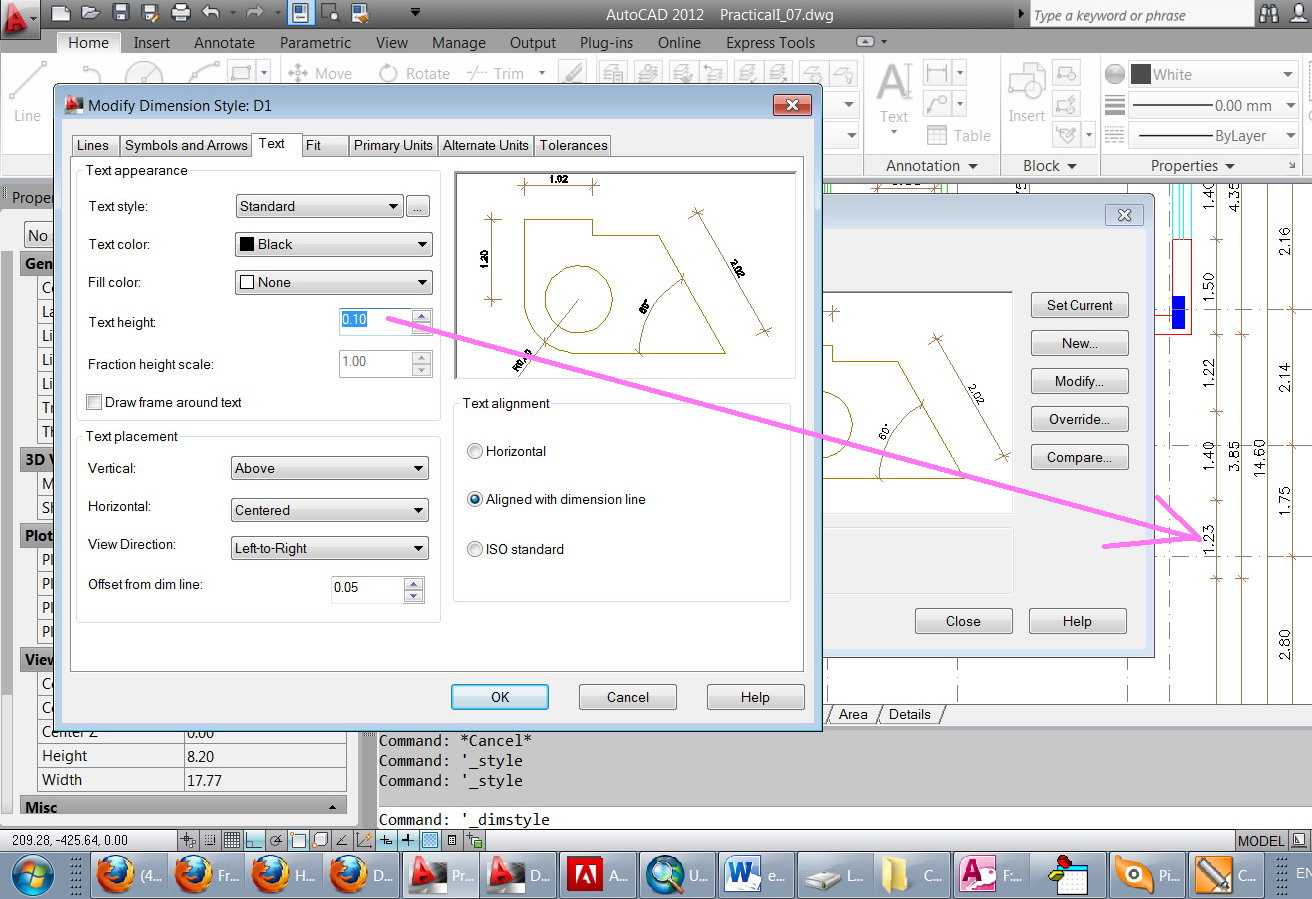Select ISO standard text alignment option

point(475,549)
